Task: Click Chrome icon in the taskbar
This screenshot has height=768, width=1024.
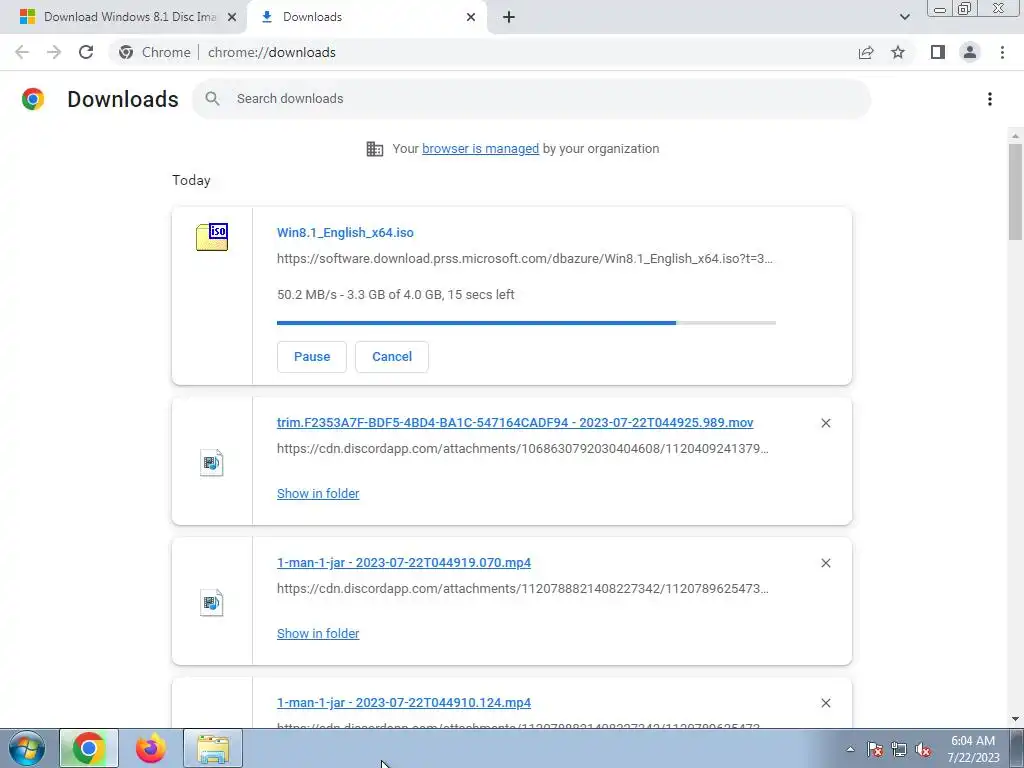Action: [89, 748]
